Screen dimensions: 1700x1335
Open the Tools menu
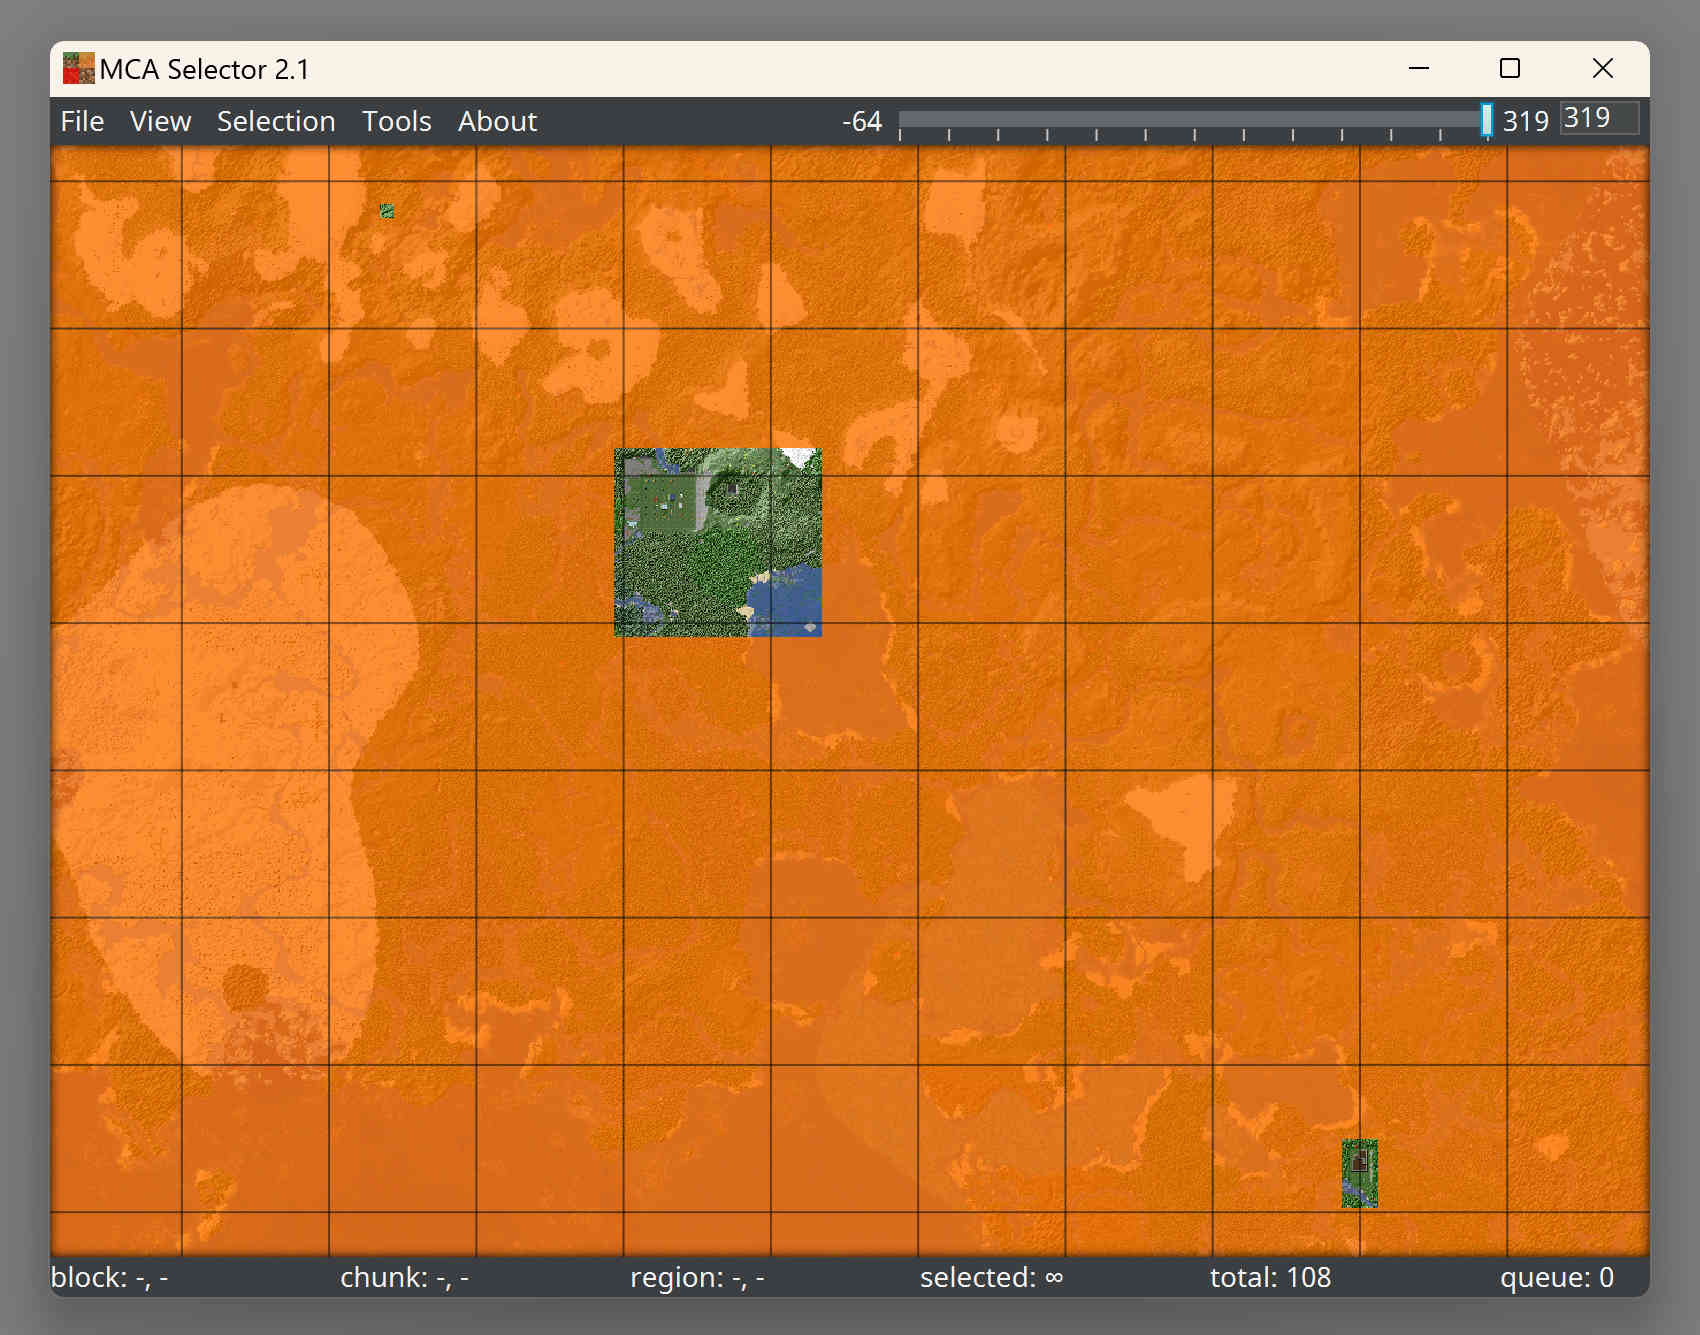click(x=396, y=121)
